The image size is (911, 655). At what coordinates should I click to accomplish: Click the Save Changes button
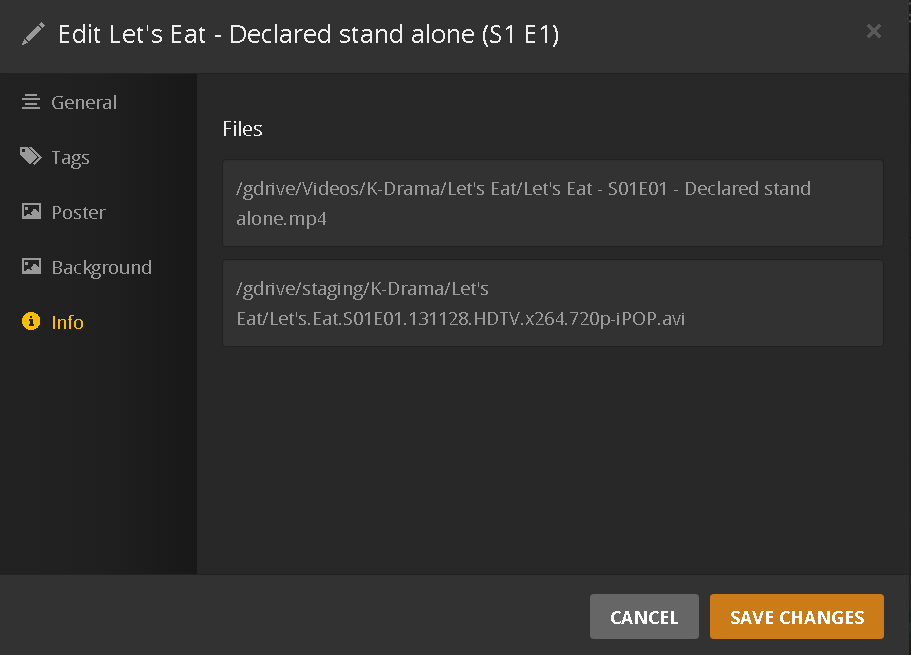pyautogui.click(x=796, y=617)
